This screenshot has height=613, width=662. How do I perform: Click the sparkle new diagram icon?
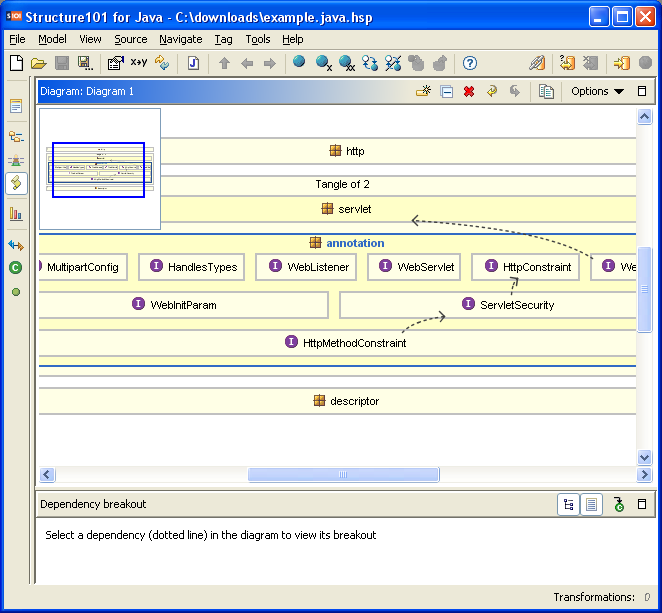point(423,91)
